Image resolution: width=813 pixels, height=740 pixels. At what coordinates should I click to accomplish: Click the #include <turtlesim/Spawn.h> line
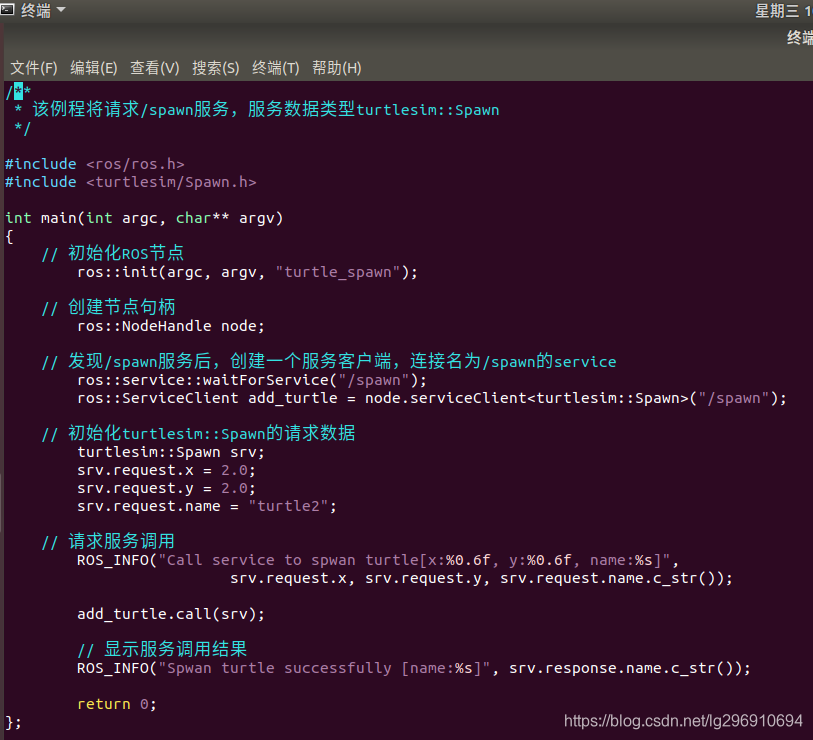point(131,182)
